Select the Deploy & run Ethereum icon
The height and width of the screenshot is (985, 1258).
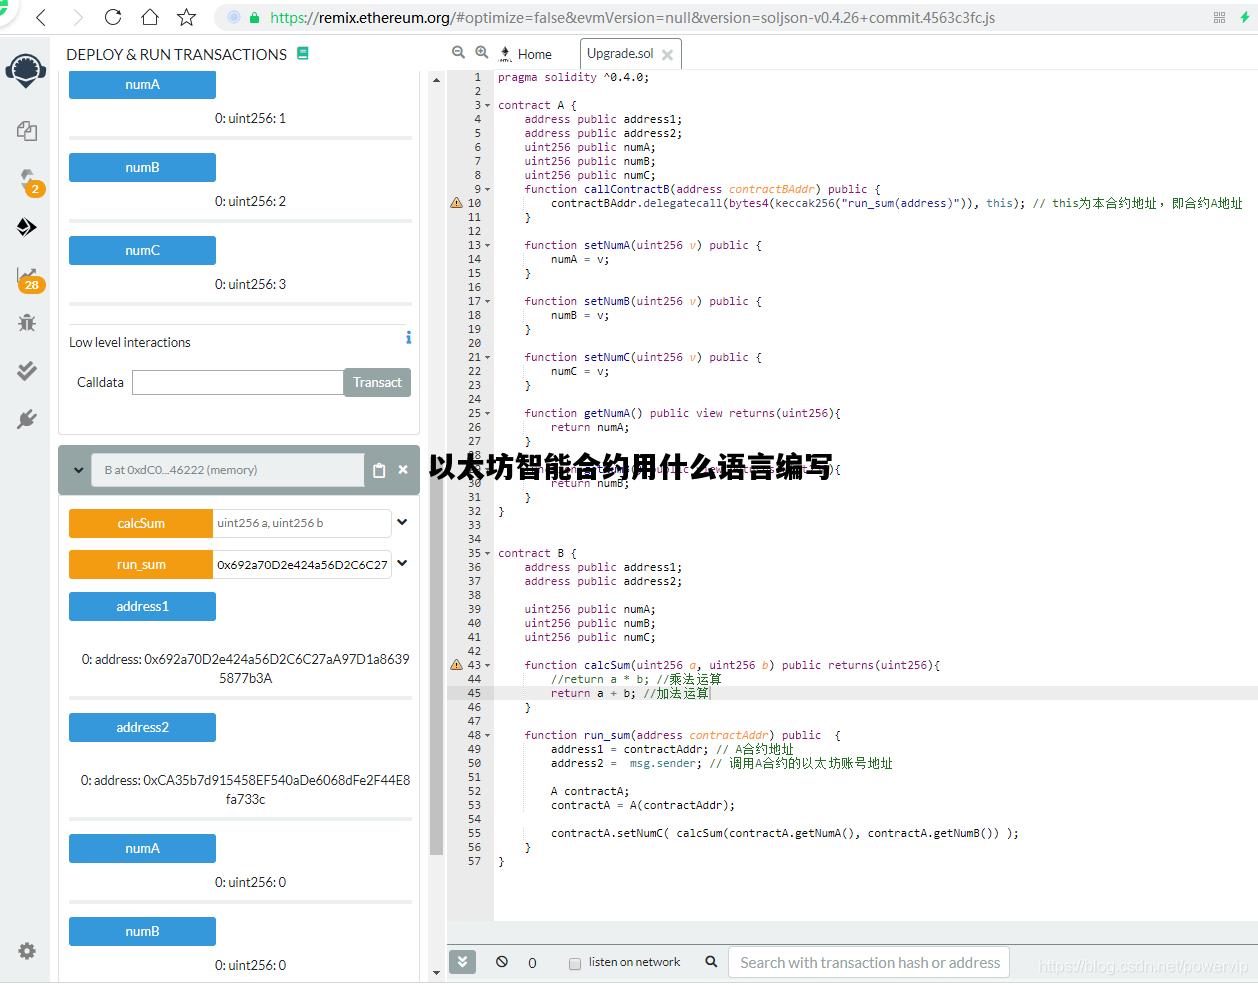[27, 227]
